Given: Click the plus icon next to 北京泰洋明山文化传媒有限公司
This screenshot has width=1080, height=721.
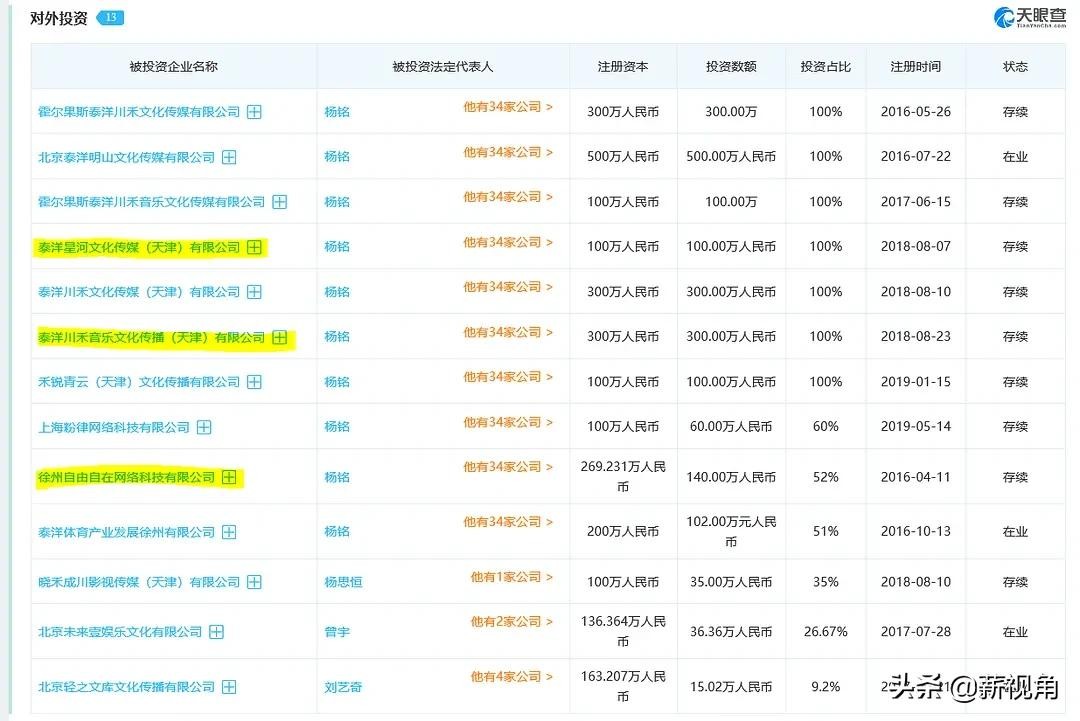Looking at the screenshot, I should tap(229, 157).
